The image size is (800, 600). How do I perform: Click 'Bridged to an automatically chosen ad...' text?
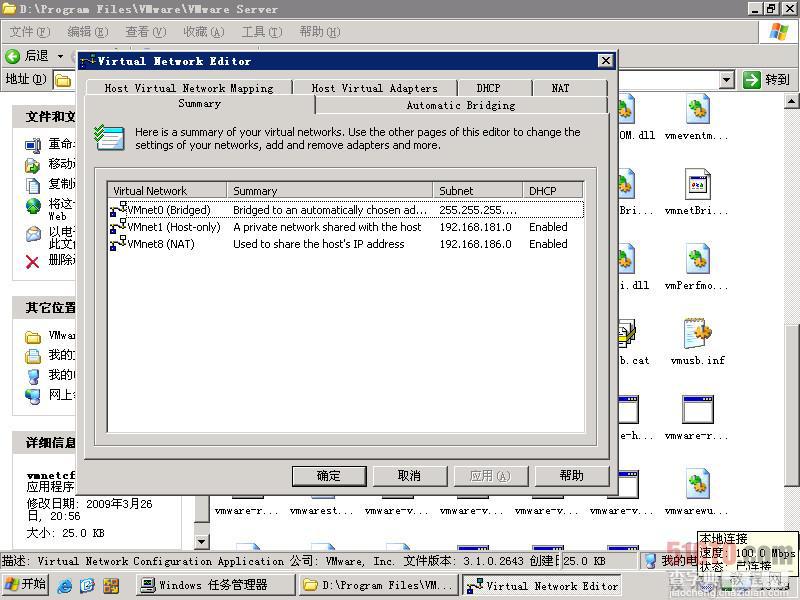coord(330,210)
